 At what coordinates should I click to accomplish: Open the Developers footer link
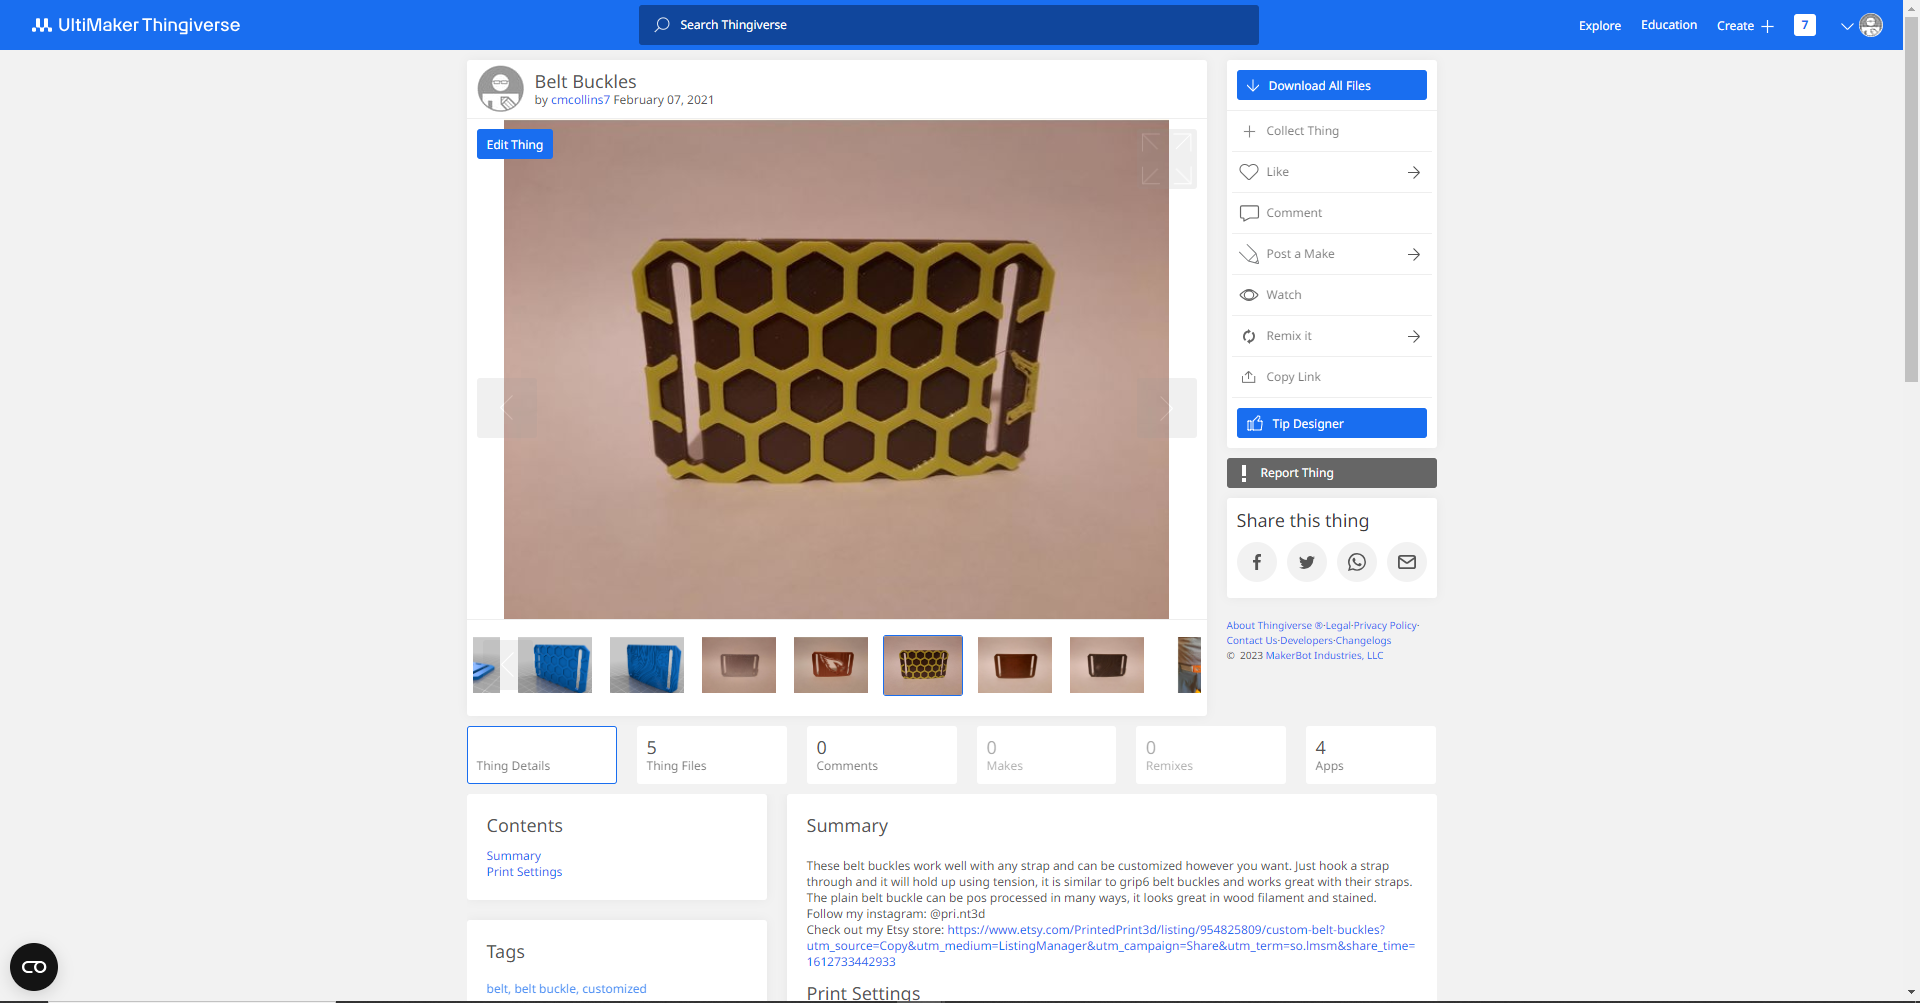pos(1306,641)
